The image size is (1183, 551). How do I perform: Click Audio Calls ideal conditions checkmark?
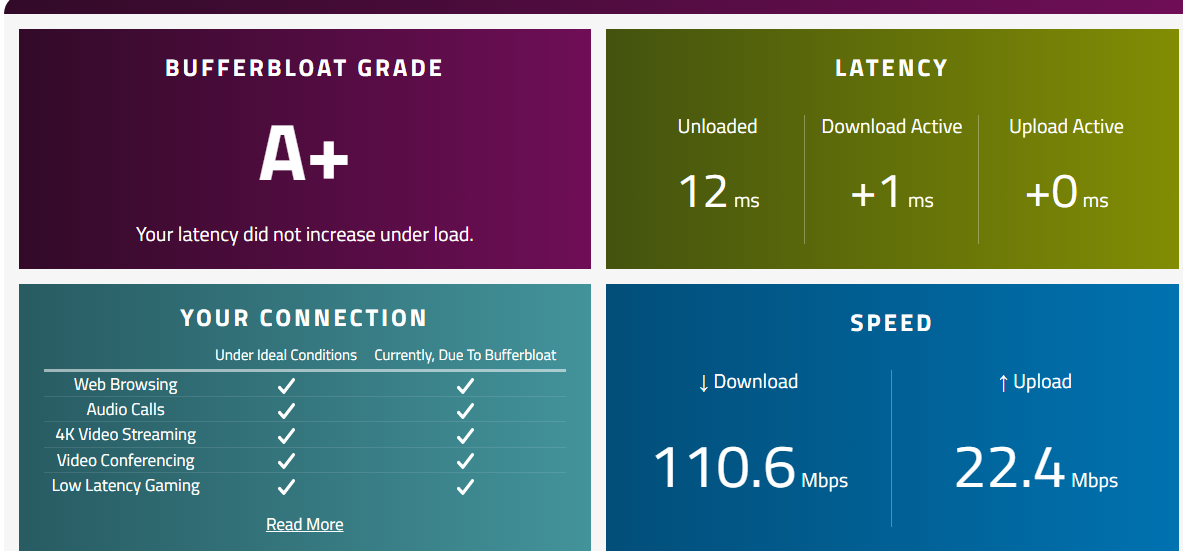286,410
